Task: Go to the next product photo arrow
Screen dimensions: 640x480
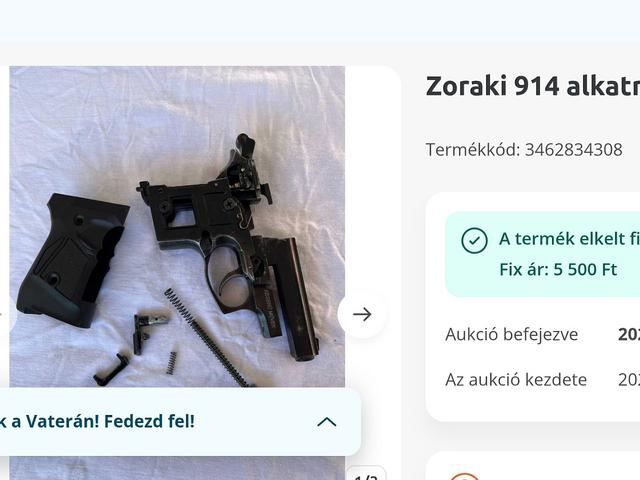Action: click(x=362, y=314)
